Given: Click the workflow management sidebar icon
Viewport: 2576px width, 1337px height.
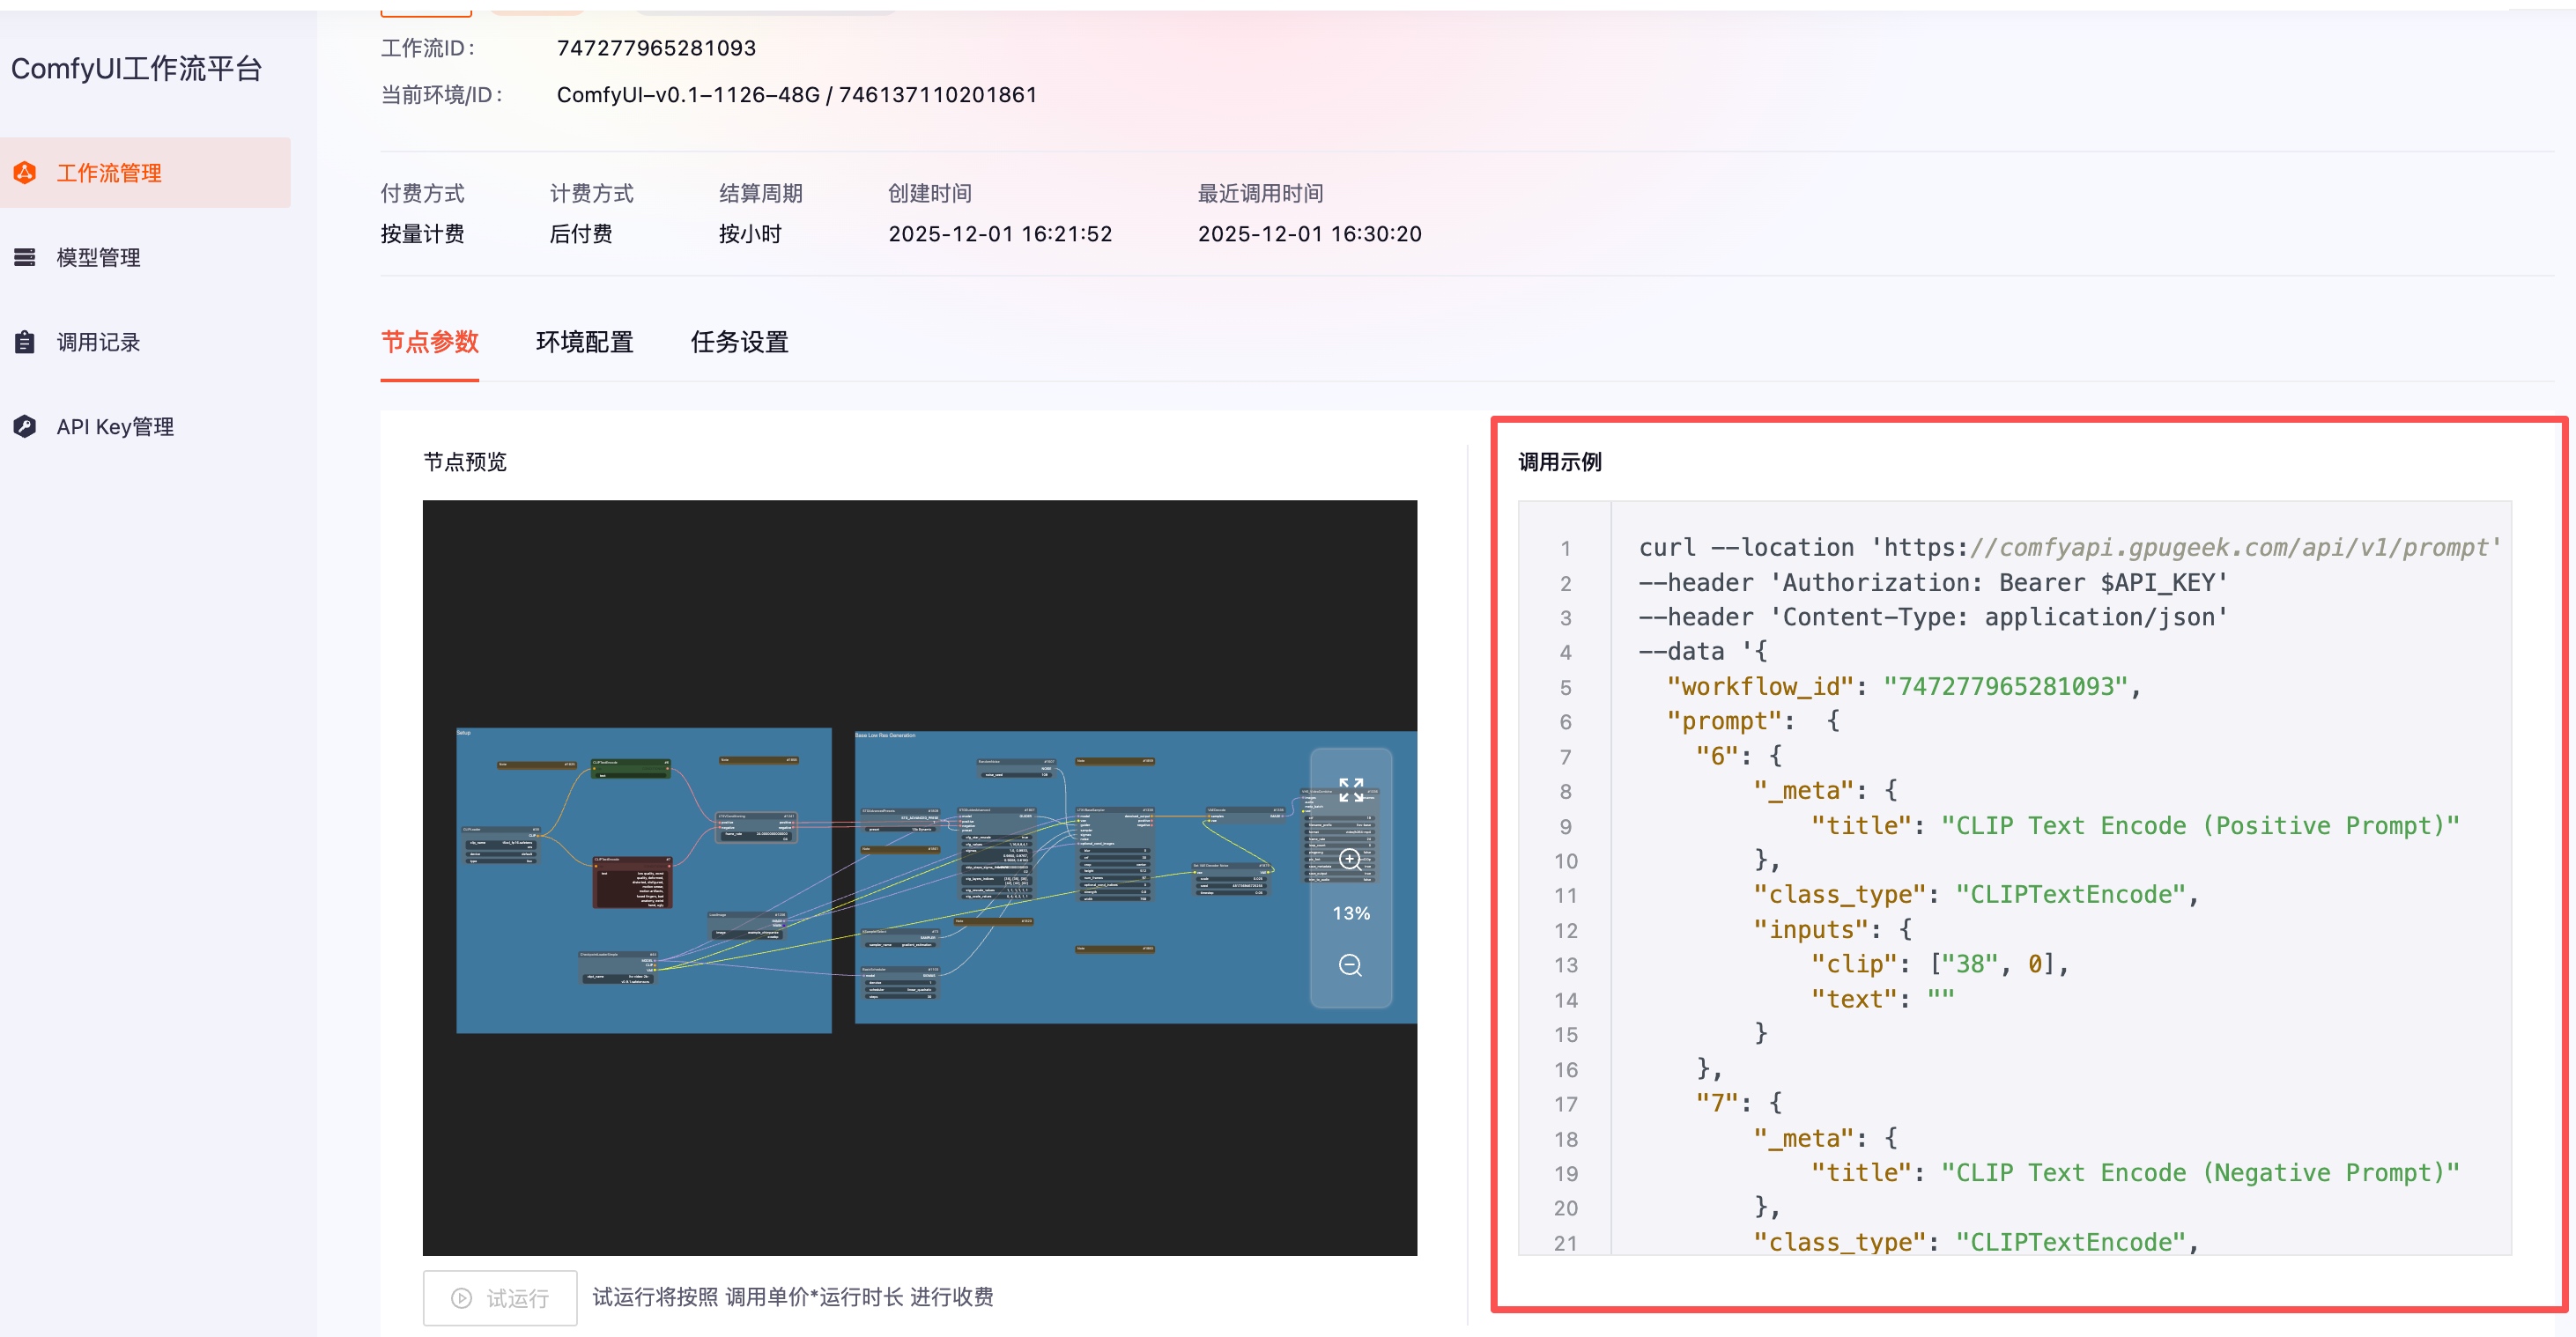Looking at the screenshot, I should click(x=25, y=173).
